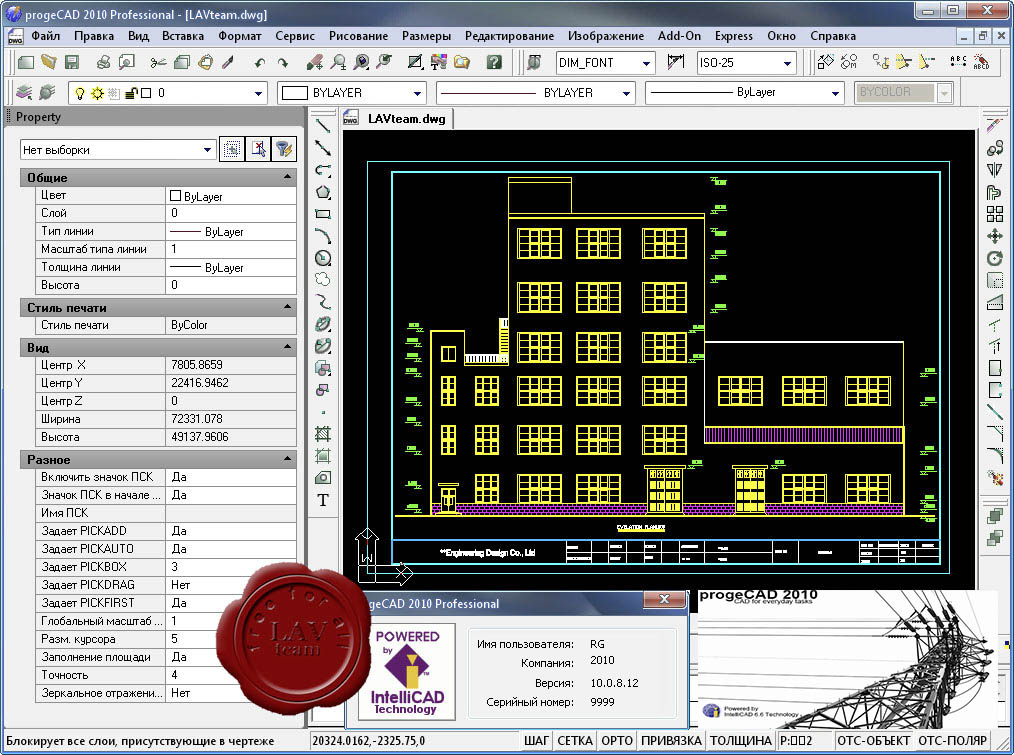
Task: Toggle layer freeze sun icon
Action: tap(97, 93)
